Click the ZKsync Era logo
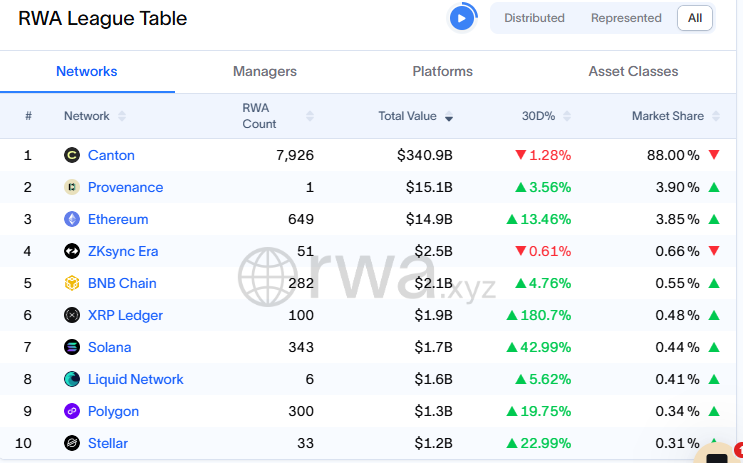 click(x=72, y=251)
